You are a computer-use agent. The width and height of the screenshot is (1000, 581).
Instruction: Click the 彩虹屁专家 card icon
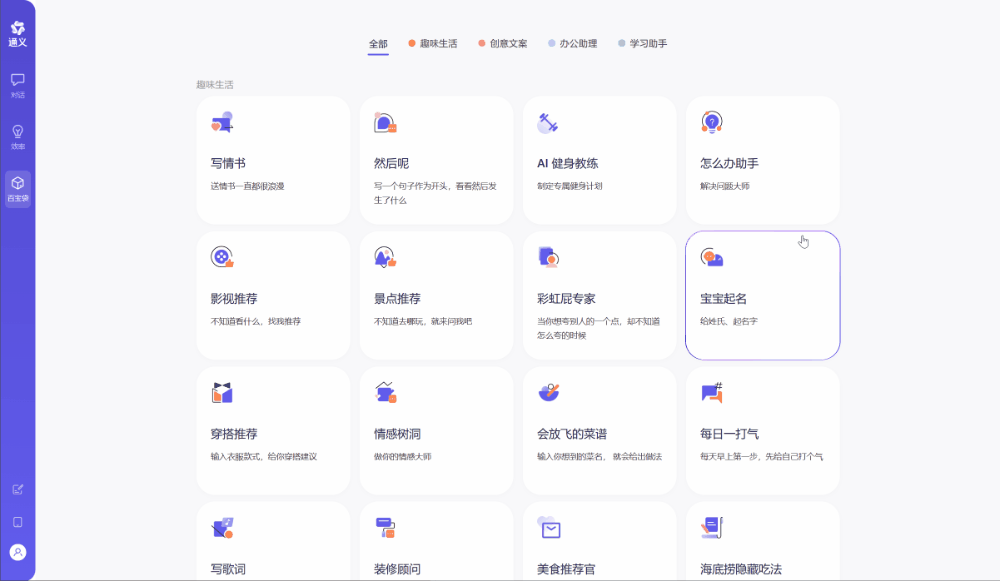tap(548, 257)
